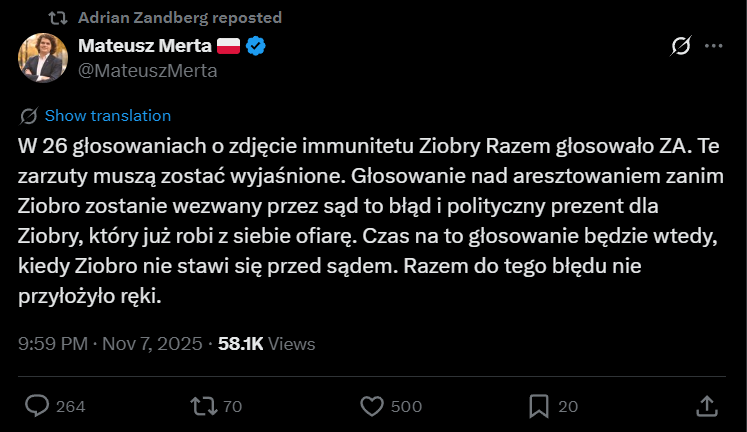Bookmark this post
This screenshot has height=432, width=747.
[x=538, y=405]
